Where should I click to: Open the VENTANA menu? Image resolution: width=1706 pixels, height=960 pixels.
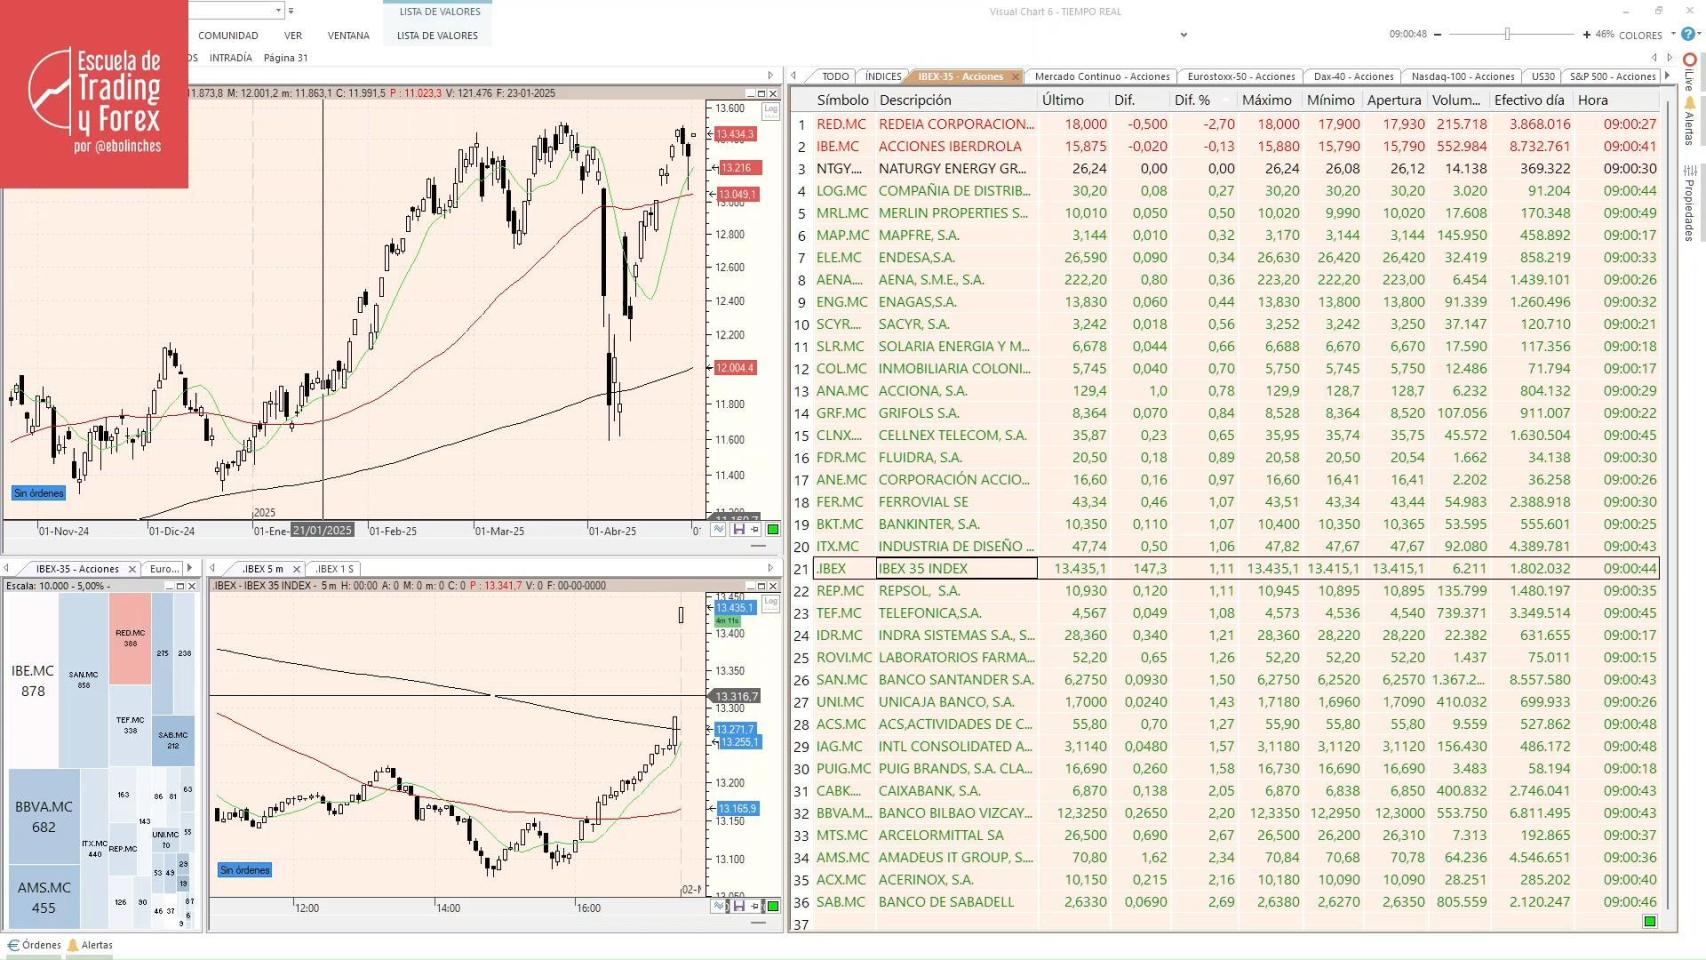(348, 35)
